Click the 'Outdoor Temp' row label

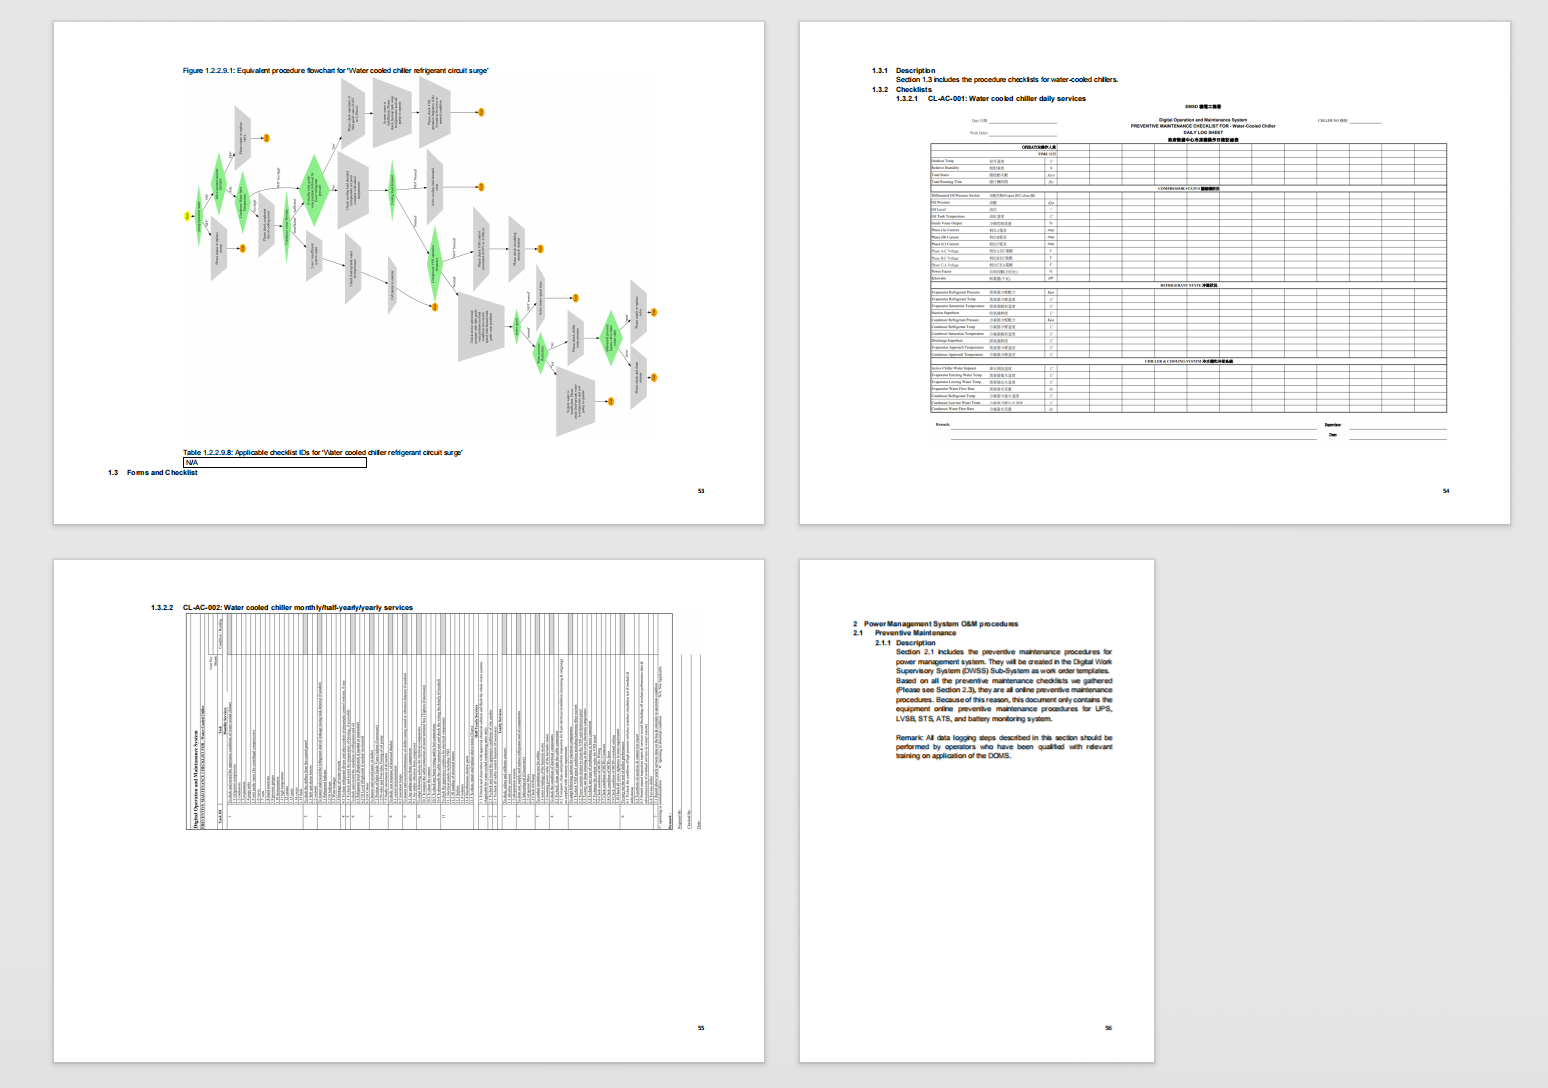click(943, 161)
